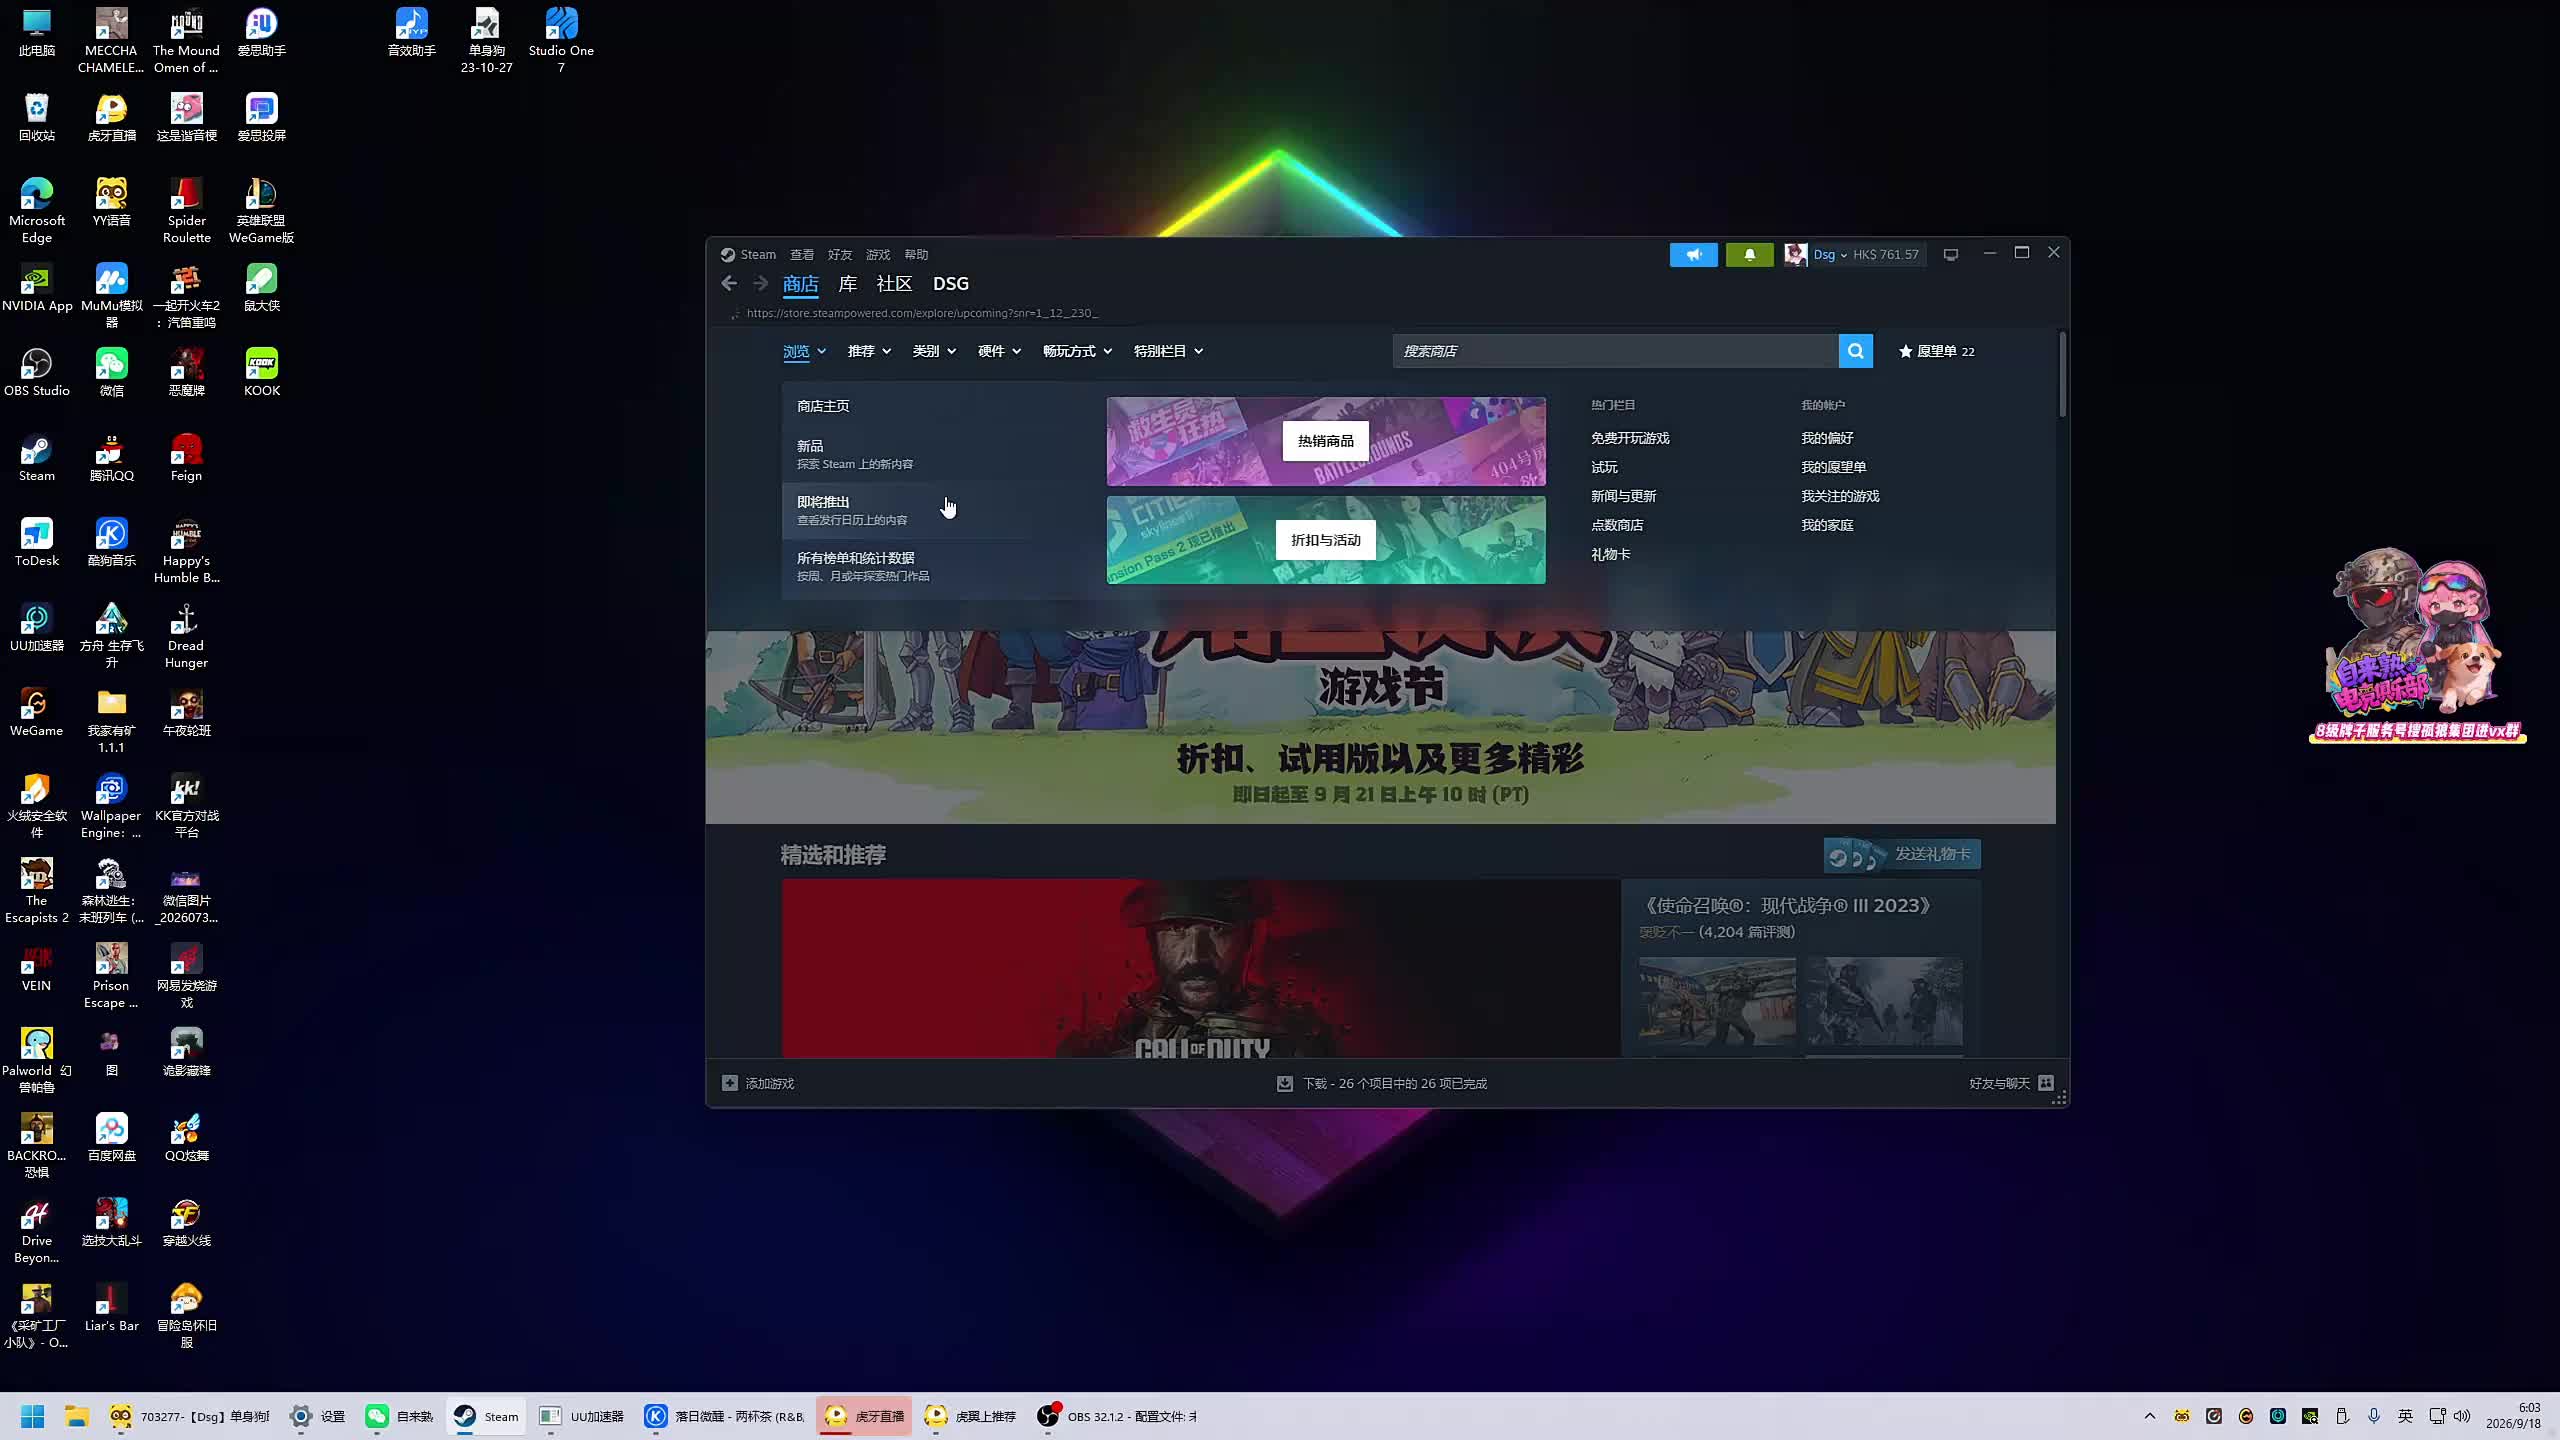Open the Dread Hunger desktop icon
The height and width of the screenshot is (1440, 2560).
pyautogui.click(x=186, y=636)
